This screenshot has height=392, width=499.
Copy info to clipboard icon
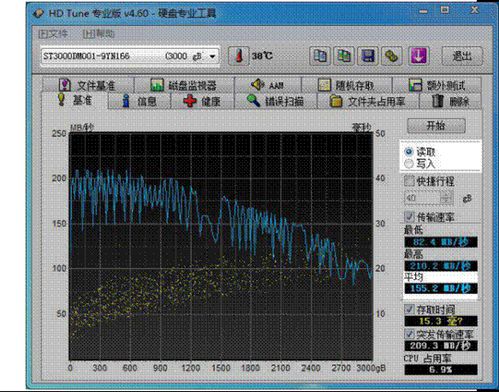(x=320, y=56)
